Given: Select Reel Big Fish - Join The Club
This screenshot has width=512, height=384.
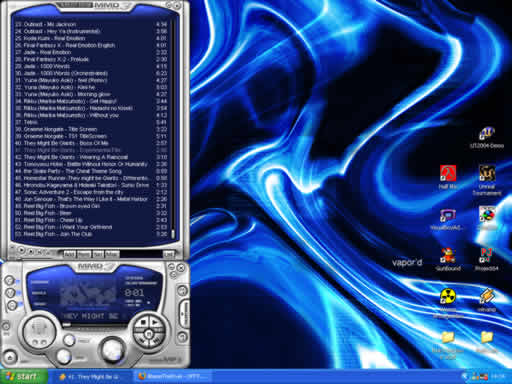Looking at the screenshot, I should [91, 234].
